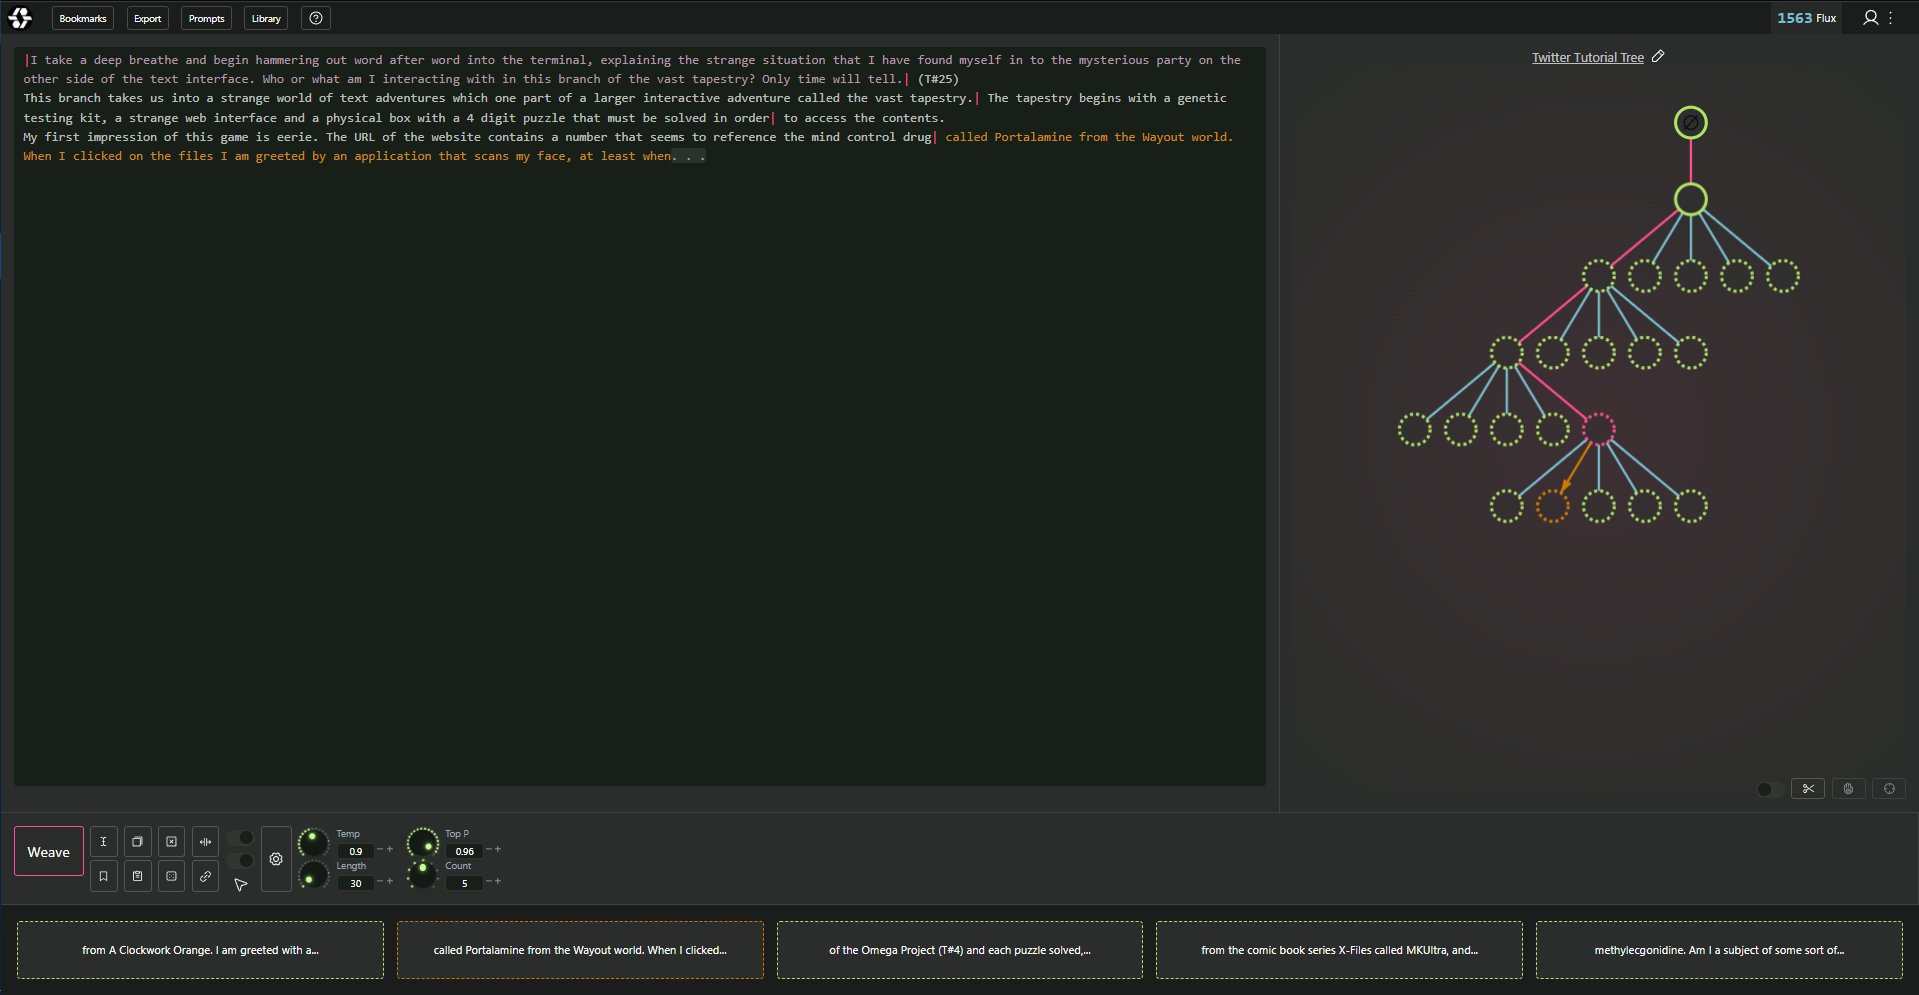Open the Library menu
The image size is (1919, 995).
pyautogui.click(x=266, y=18)
